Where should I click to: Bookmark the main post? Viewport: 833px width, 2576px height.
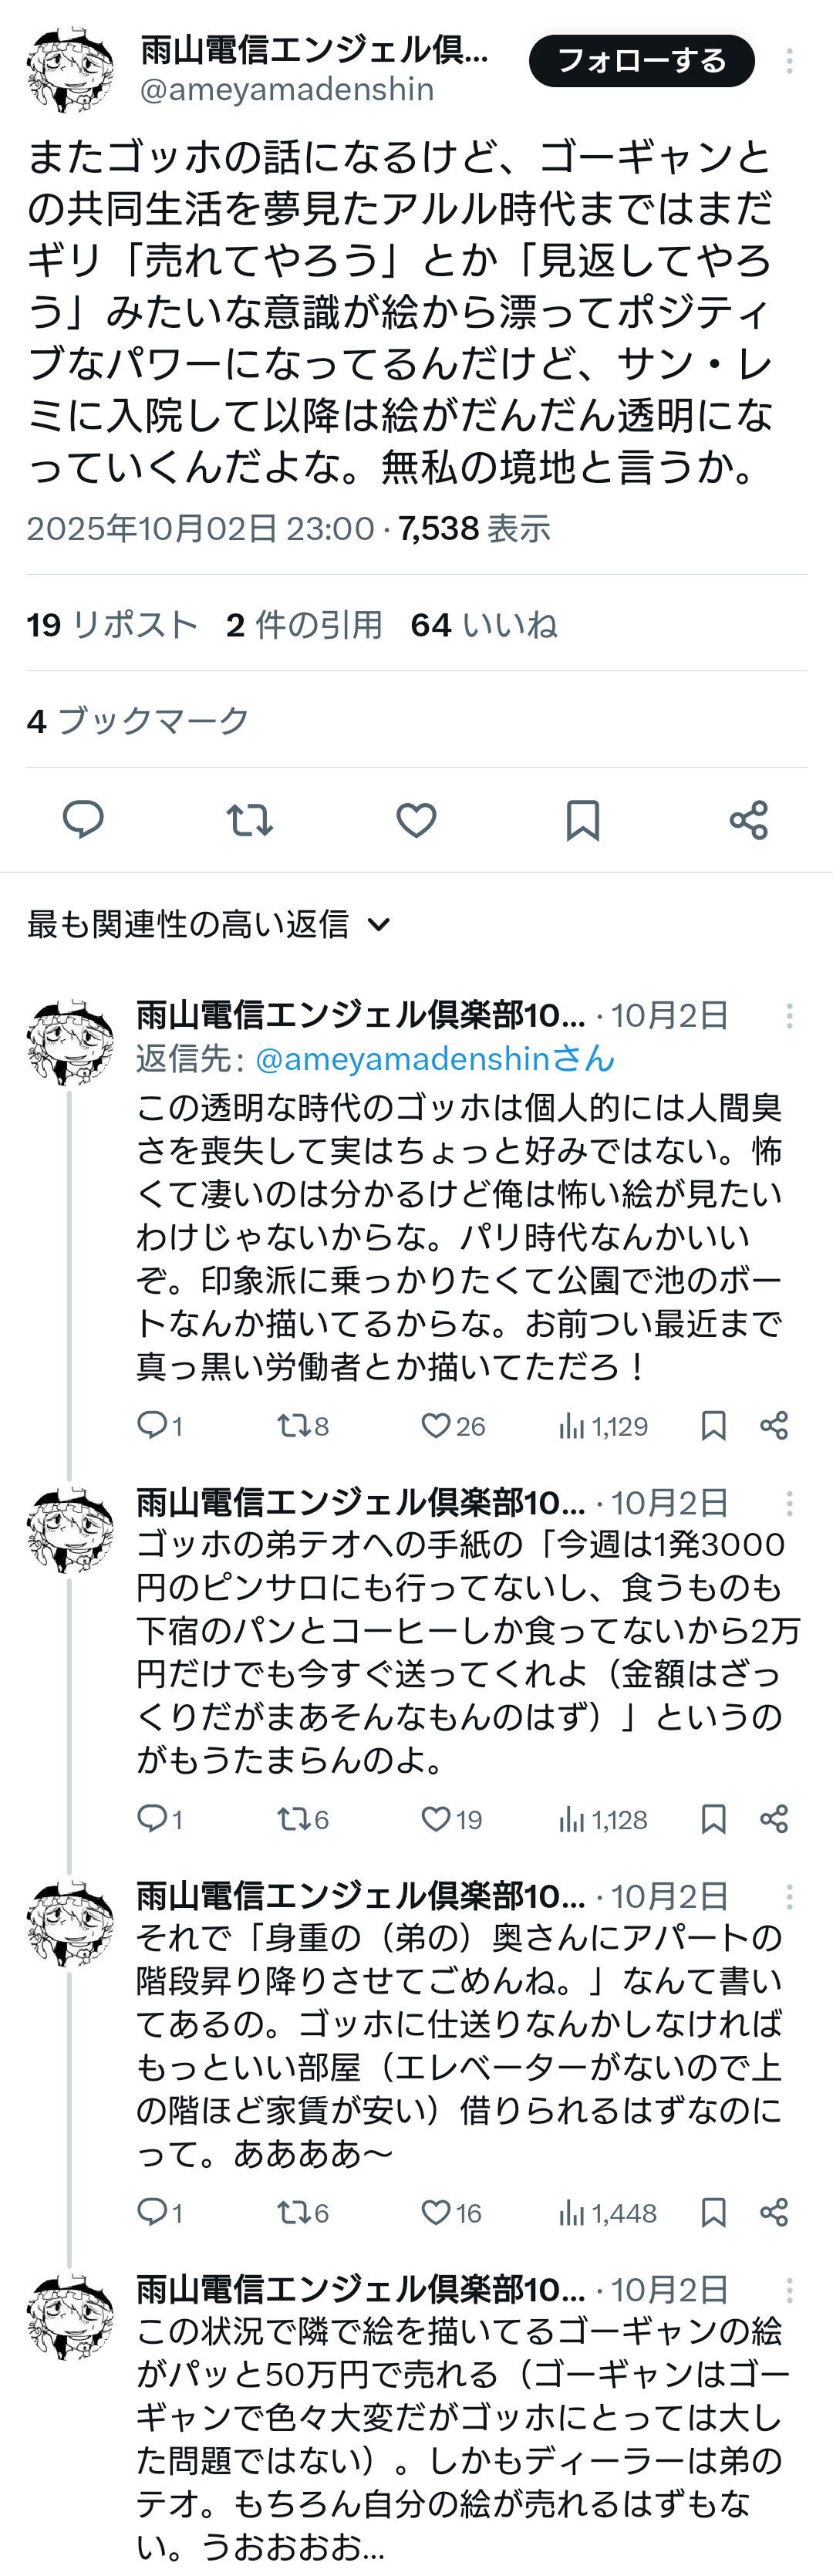click(582, 820)
